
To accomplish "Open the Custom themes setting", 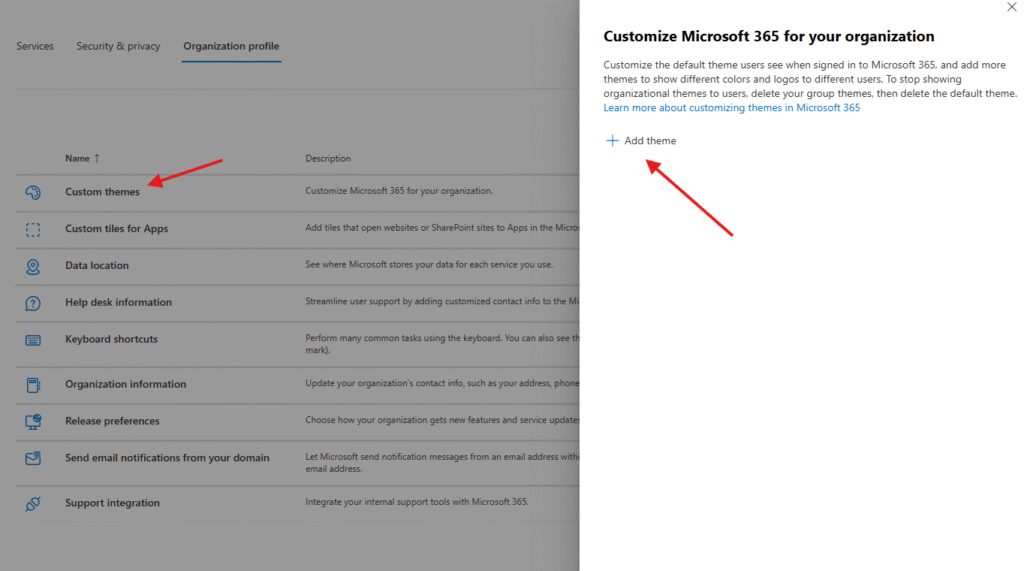I will [102, 192].
